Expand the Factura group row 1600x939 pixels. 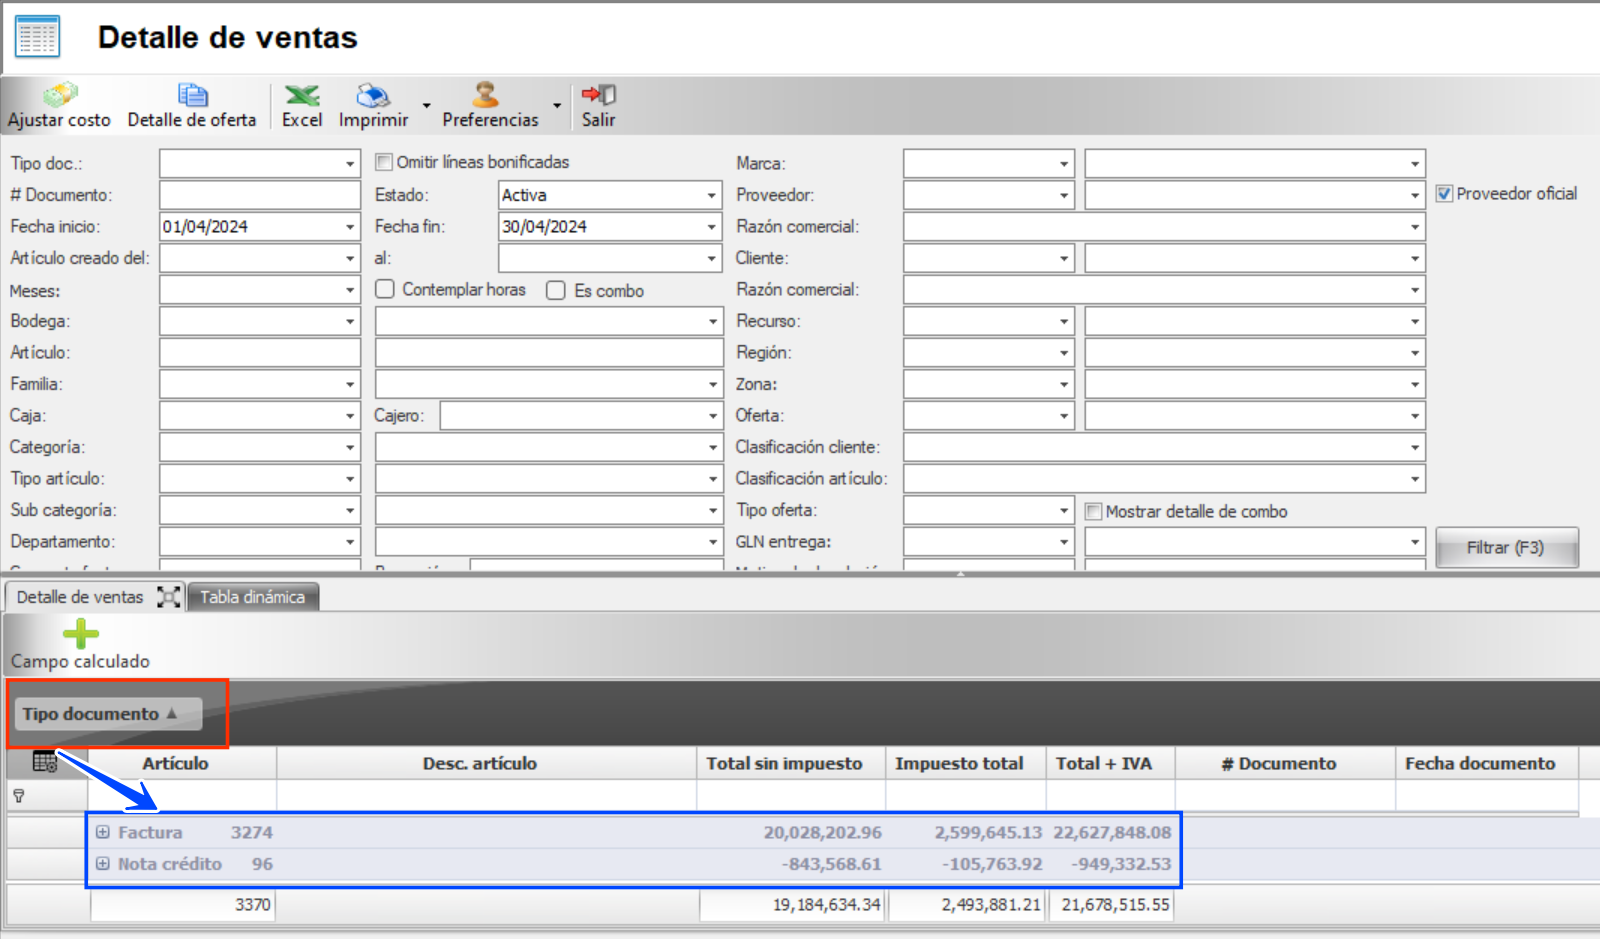pyautogui.click(x=103, y=832)
